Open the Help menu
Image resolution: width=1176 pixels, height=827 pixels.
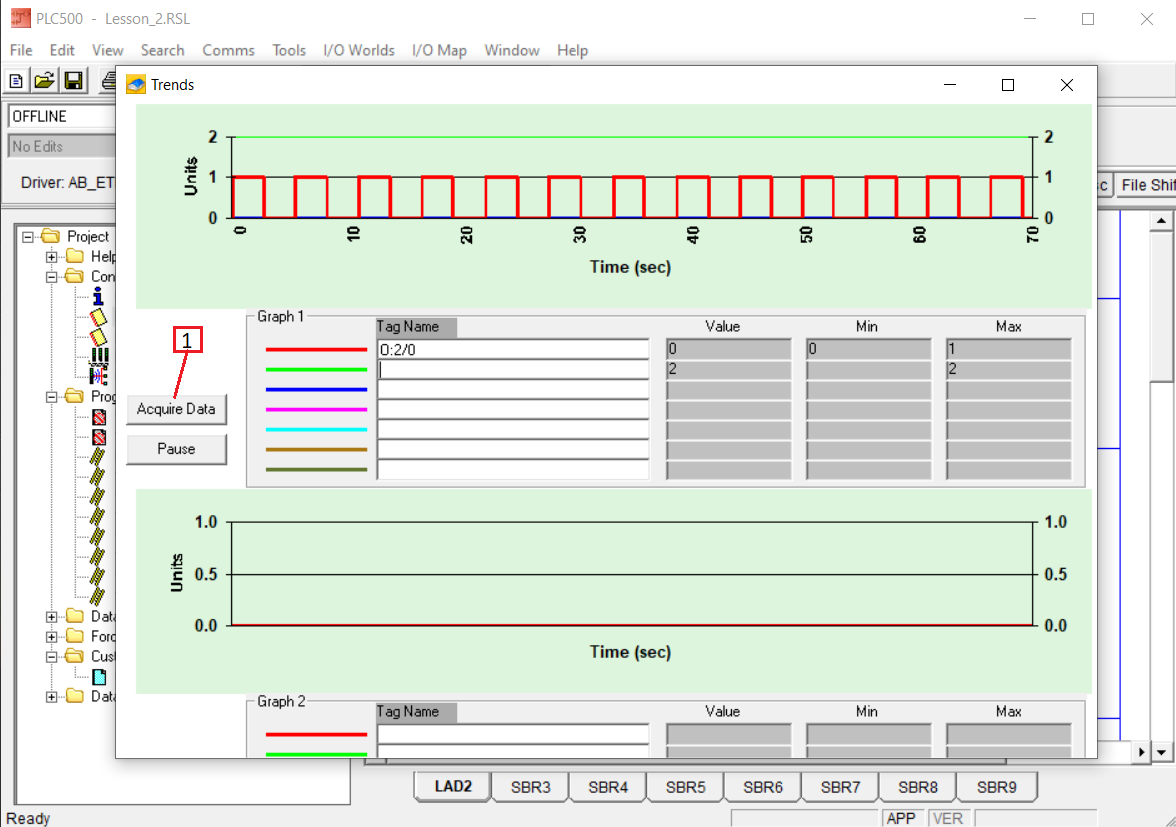[x=572, y=50]
